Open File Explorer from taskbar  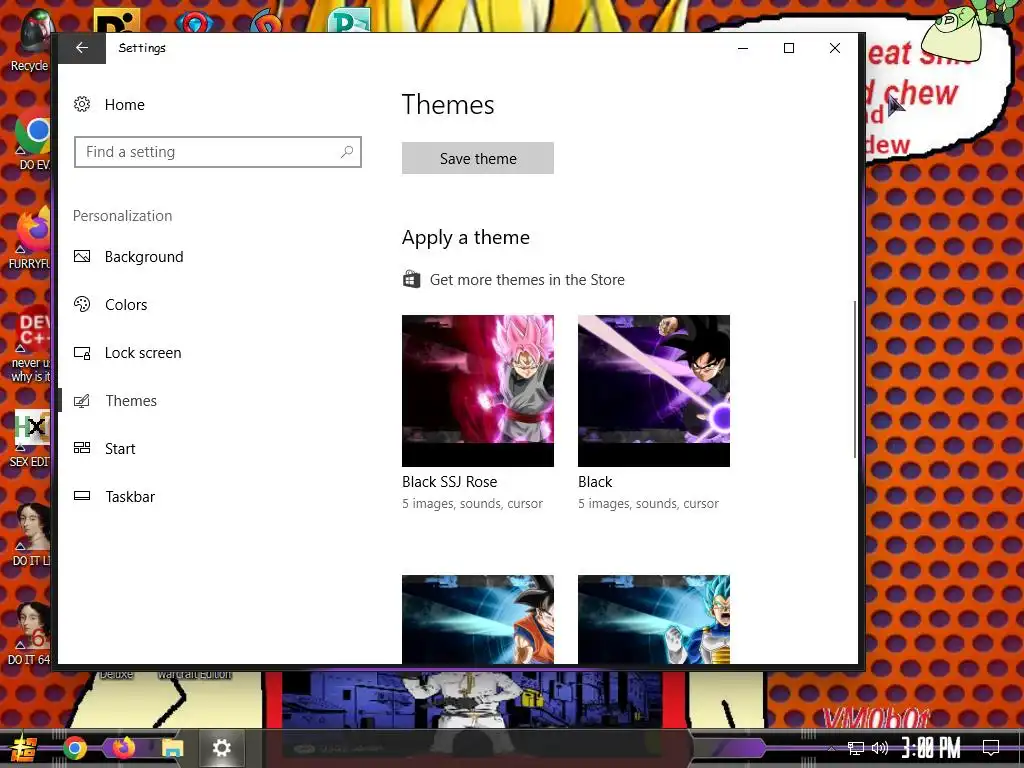pyautogui.click(x=172, y=748)
